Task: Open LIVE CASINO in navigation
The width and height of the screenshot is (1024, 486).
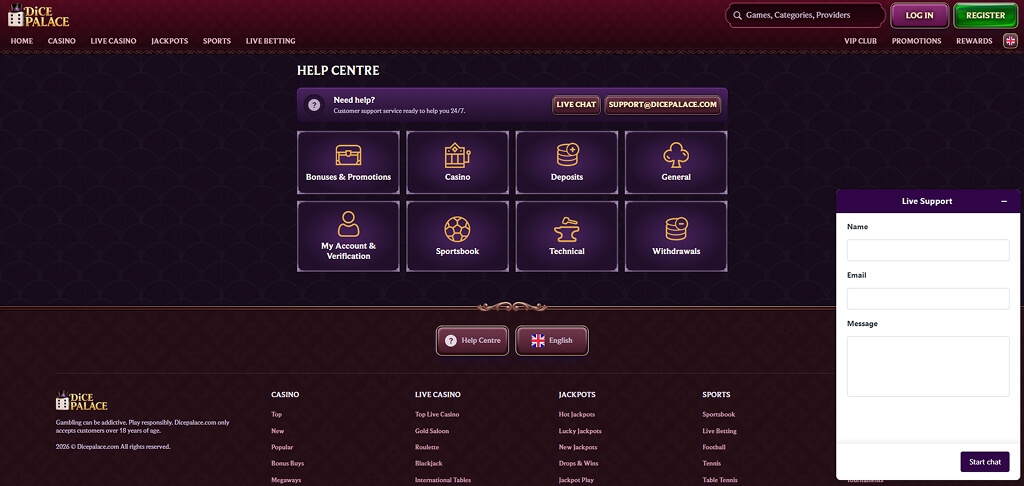Action: pos(113,40)
